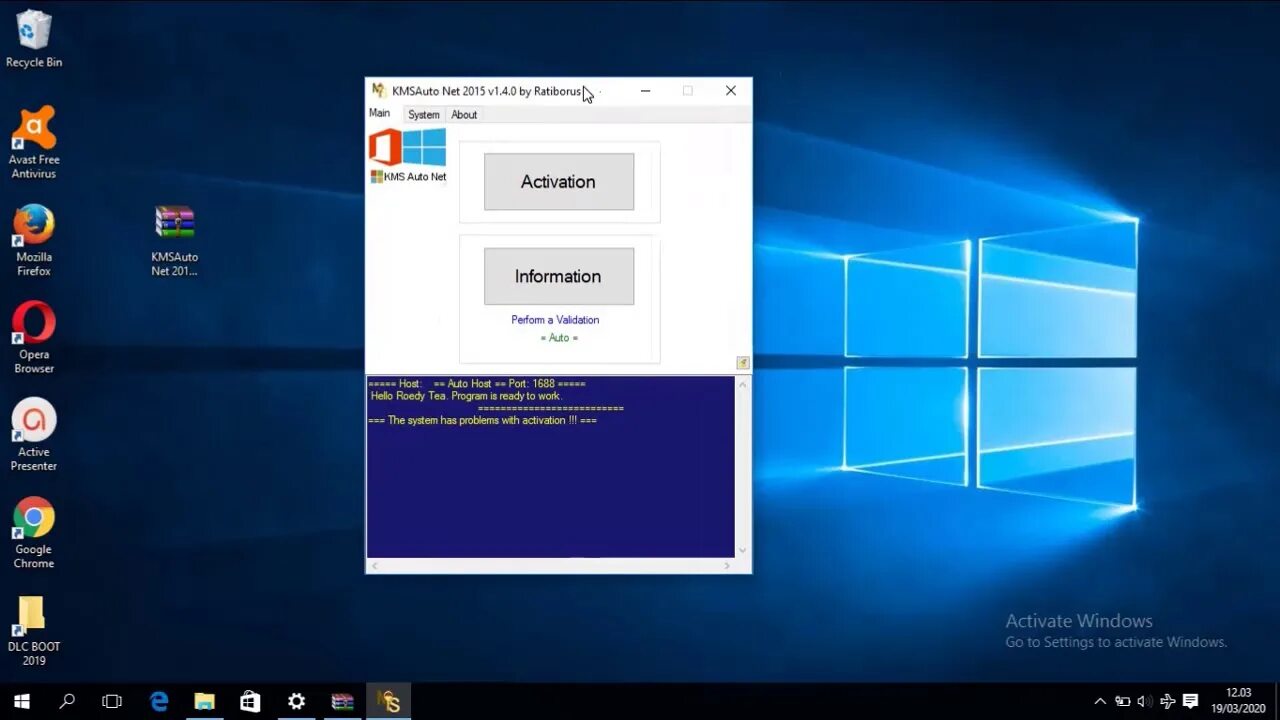Select the Avast Free Antivirus shortcut
Screen dimensions: 1280x720
coord(34,143)
